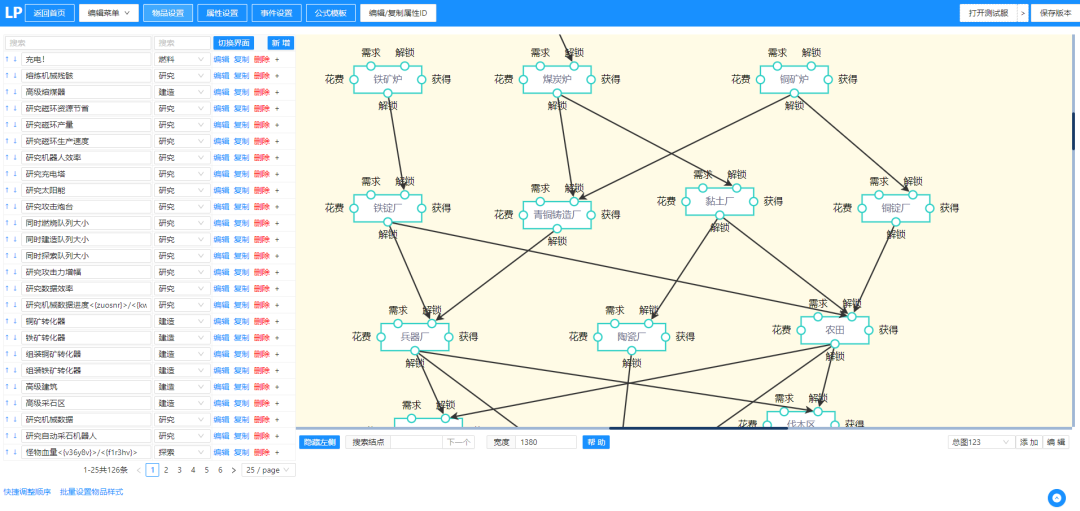This screenshot has height=511, width=1080.
Task: Click the 获得 port on 铜锭厂 node
Action: coord(931,208)
